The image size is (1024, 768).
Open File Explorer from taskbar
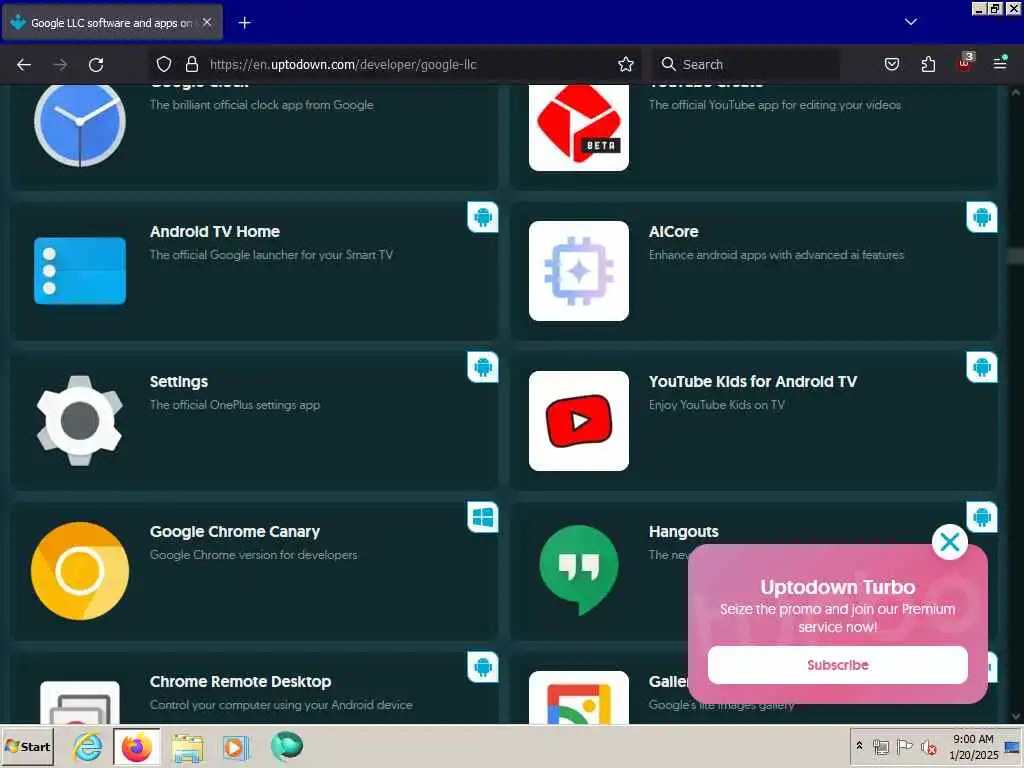(187, 746)
